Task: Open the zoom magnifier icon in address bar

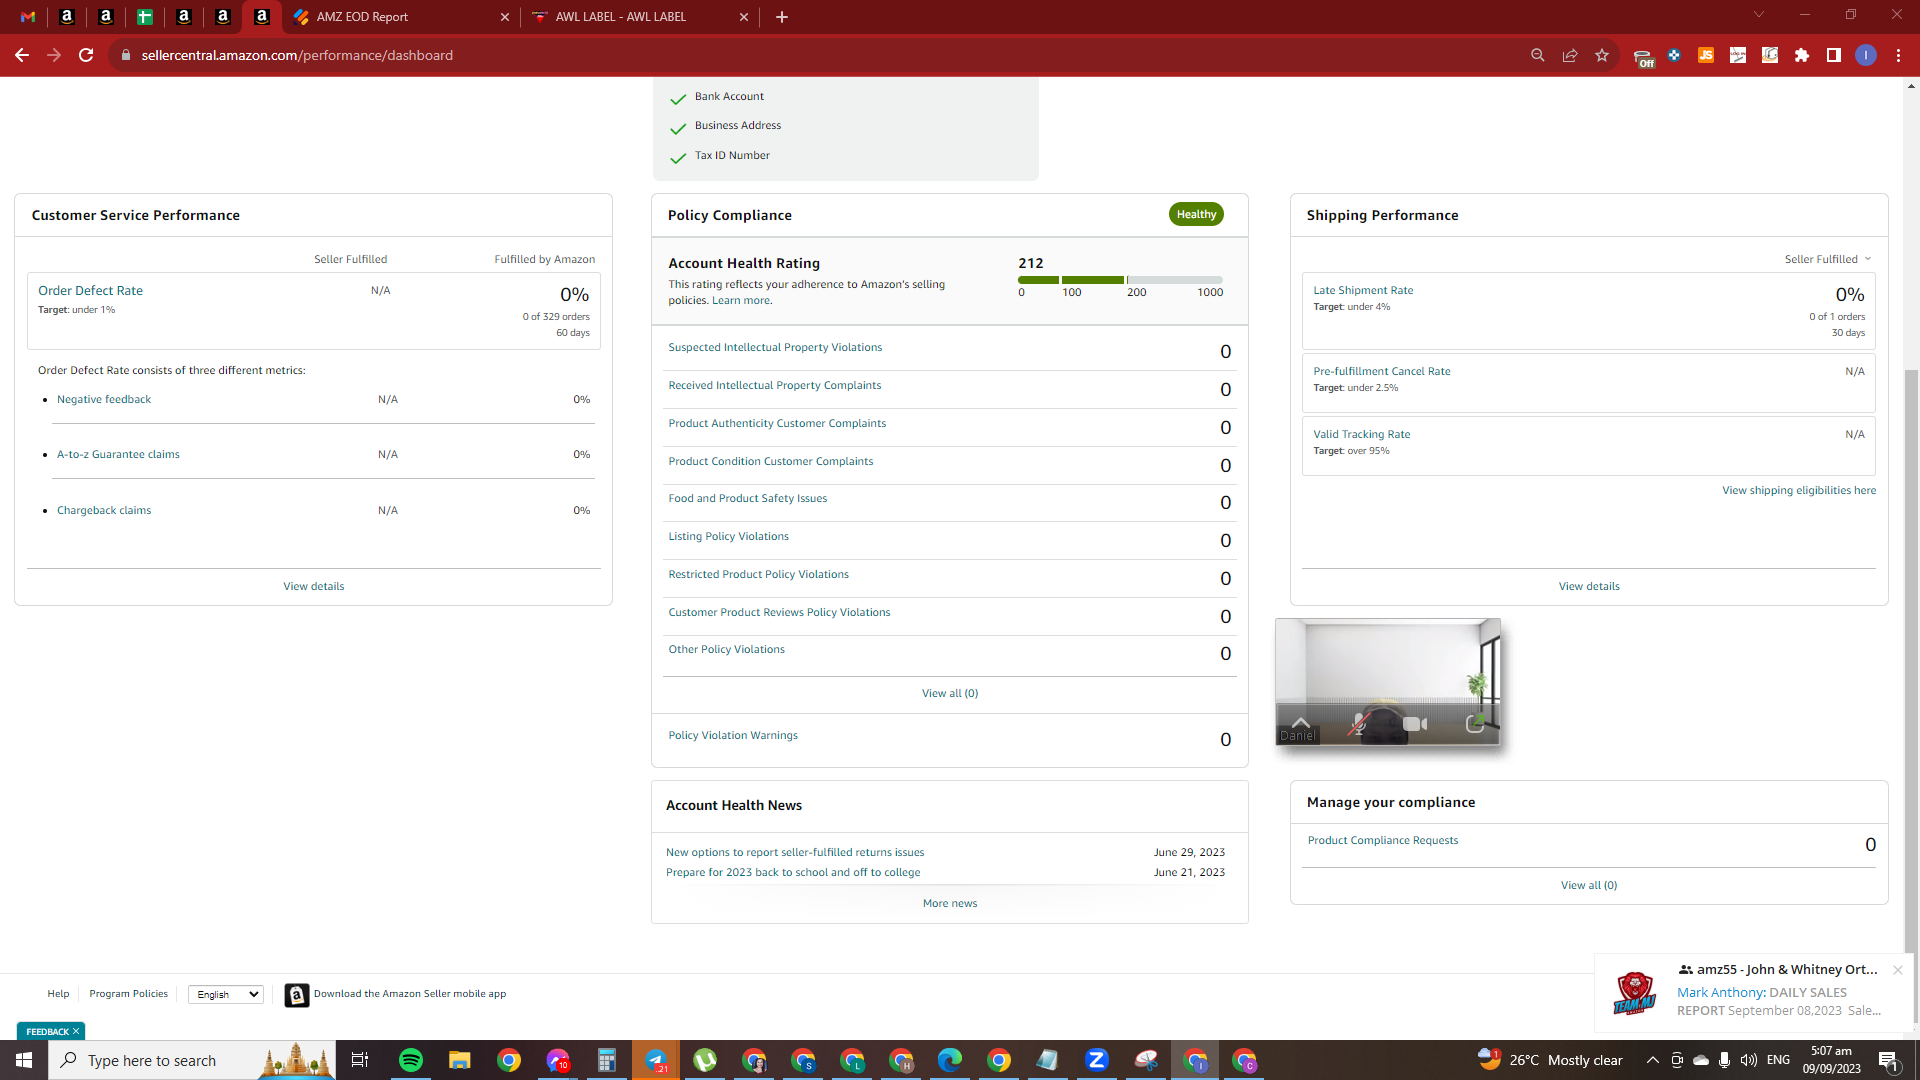Action: coord(1538,55)
